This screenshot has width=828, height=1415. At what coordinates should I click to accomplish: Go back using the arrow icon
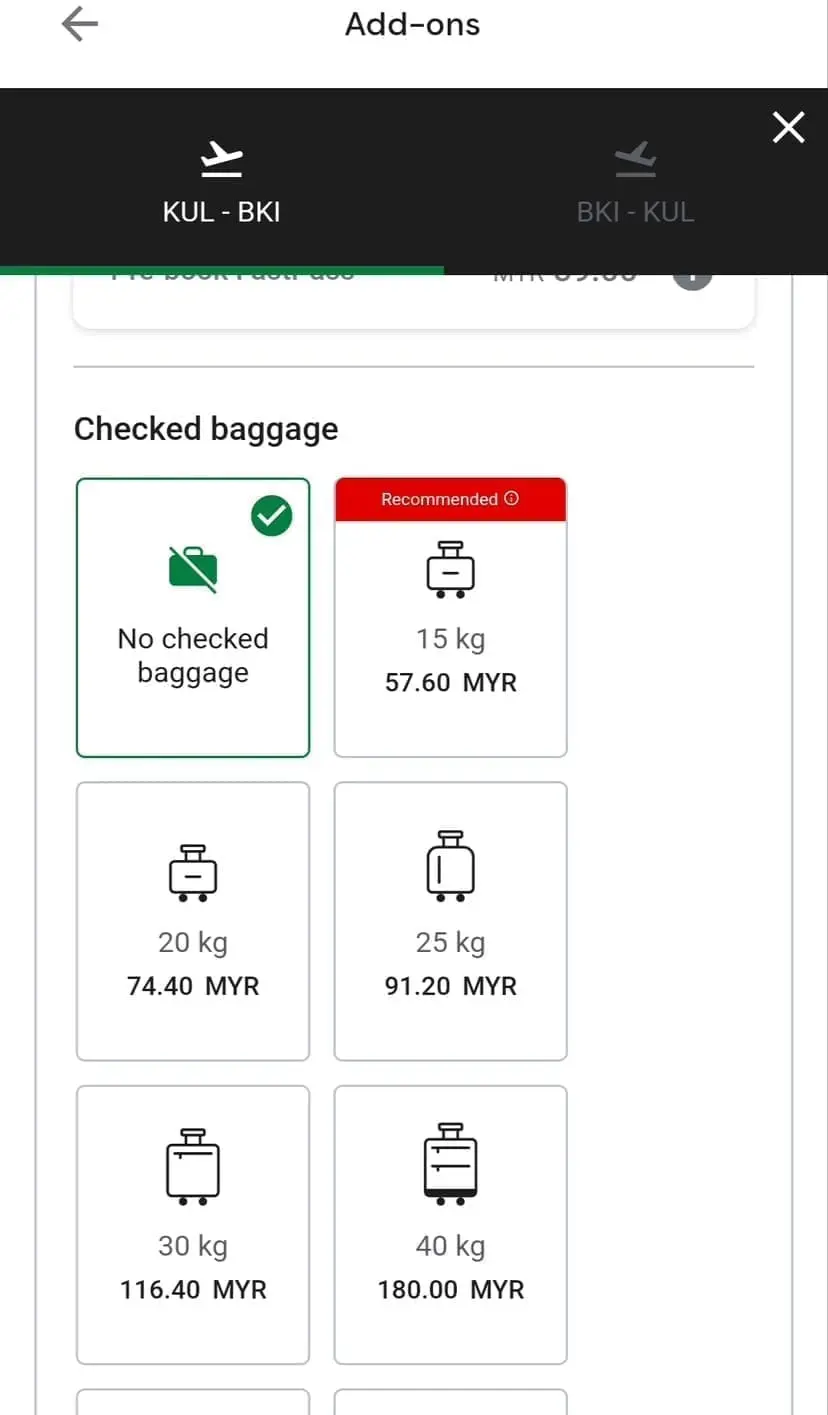79,25
